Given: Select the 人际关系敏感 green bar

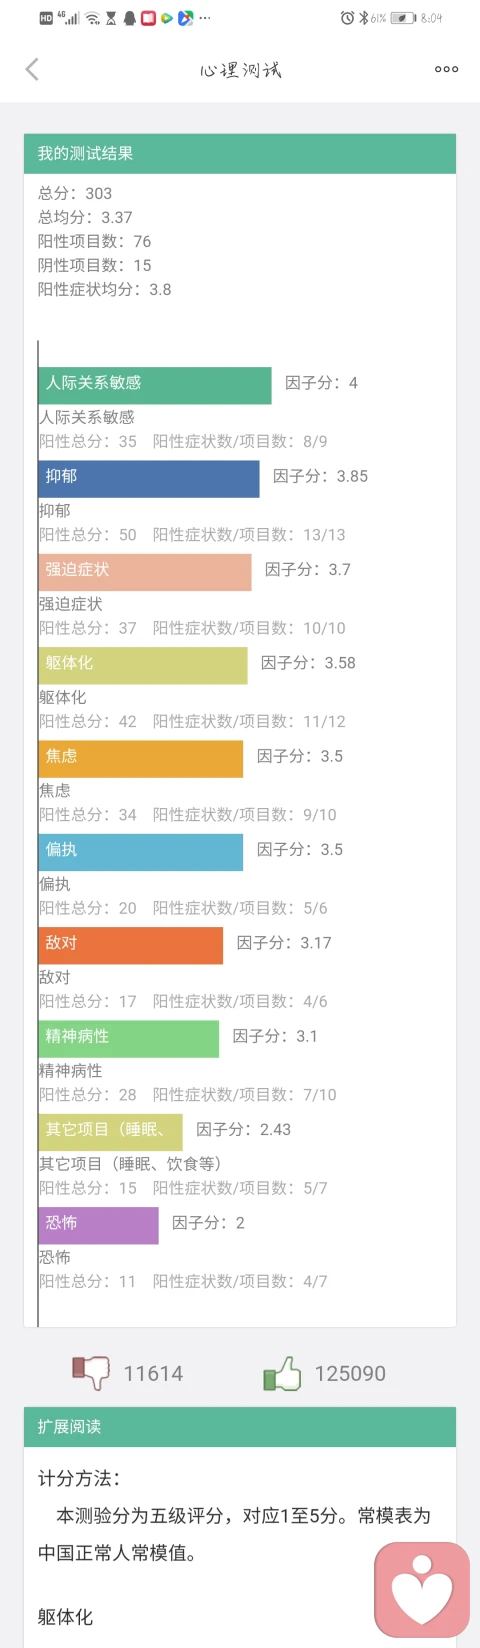Looking at the screenshot, I should pyautogui.click(x=155, y=385).
